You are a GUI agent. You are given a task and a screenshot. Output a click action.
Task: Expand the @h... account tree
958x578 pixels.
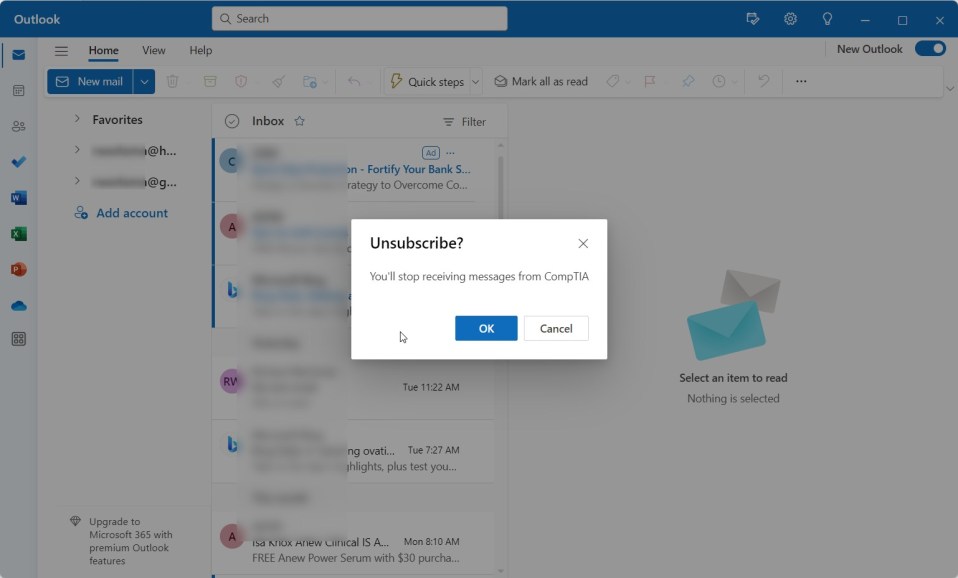click(x=77, y=150)
